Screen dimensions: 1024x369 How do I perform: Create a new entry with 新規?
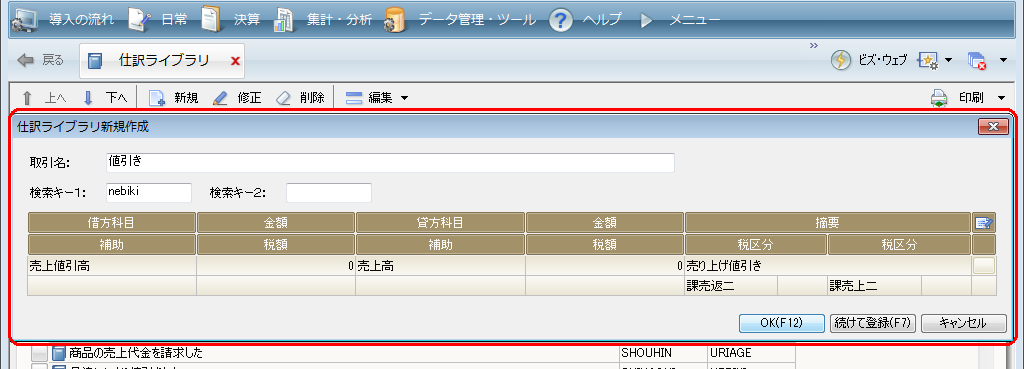point(173,99)
